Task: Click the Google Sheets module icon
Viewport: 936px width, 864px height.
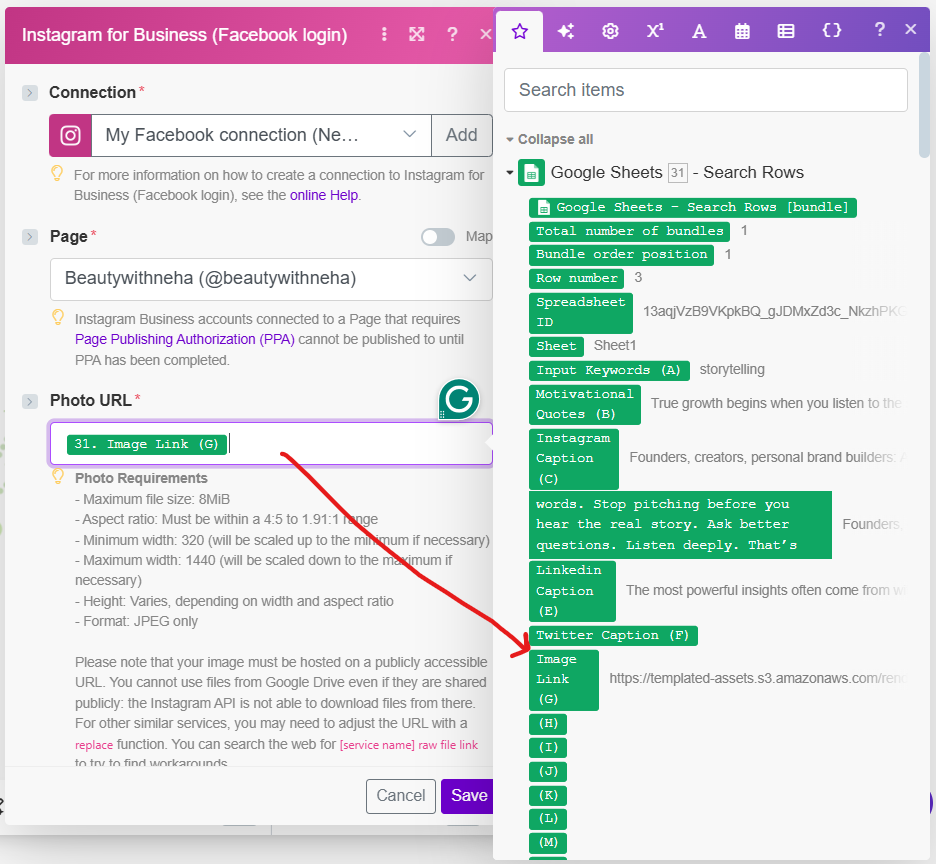Action: pos(531,173)
